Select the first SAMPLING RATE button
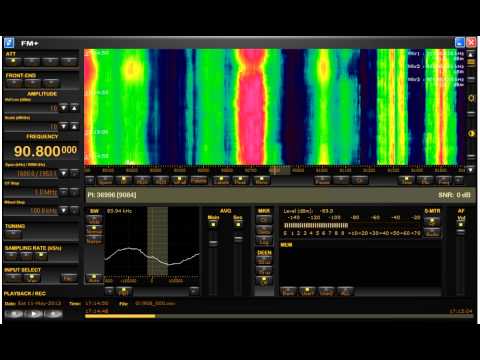Viewport: 480px width, 360px height. 11,256
